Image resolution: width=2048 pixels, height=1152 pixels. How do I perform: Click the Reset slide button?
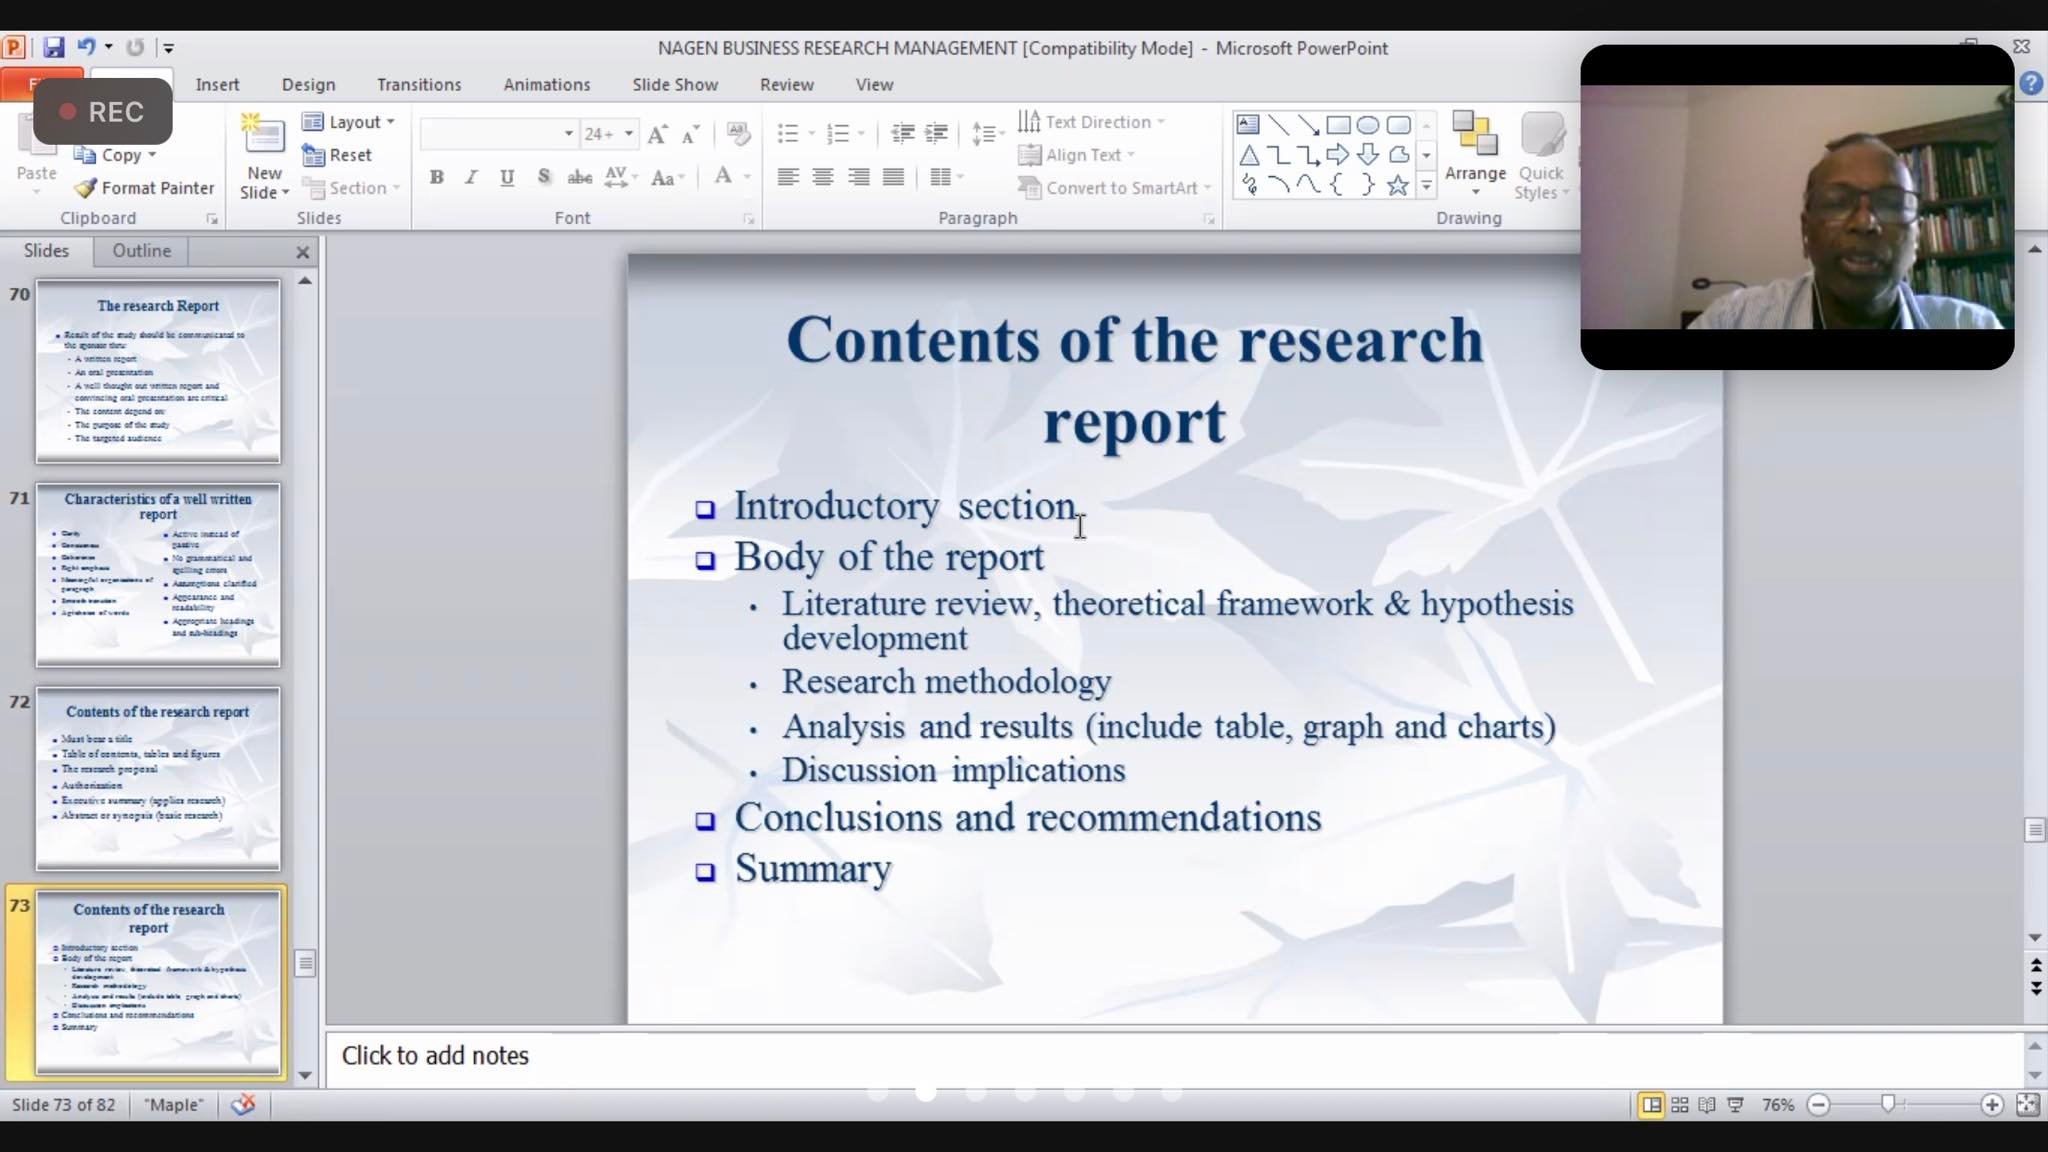(338, 155)
